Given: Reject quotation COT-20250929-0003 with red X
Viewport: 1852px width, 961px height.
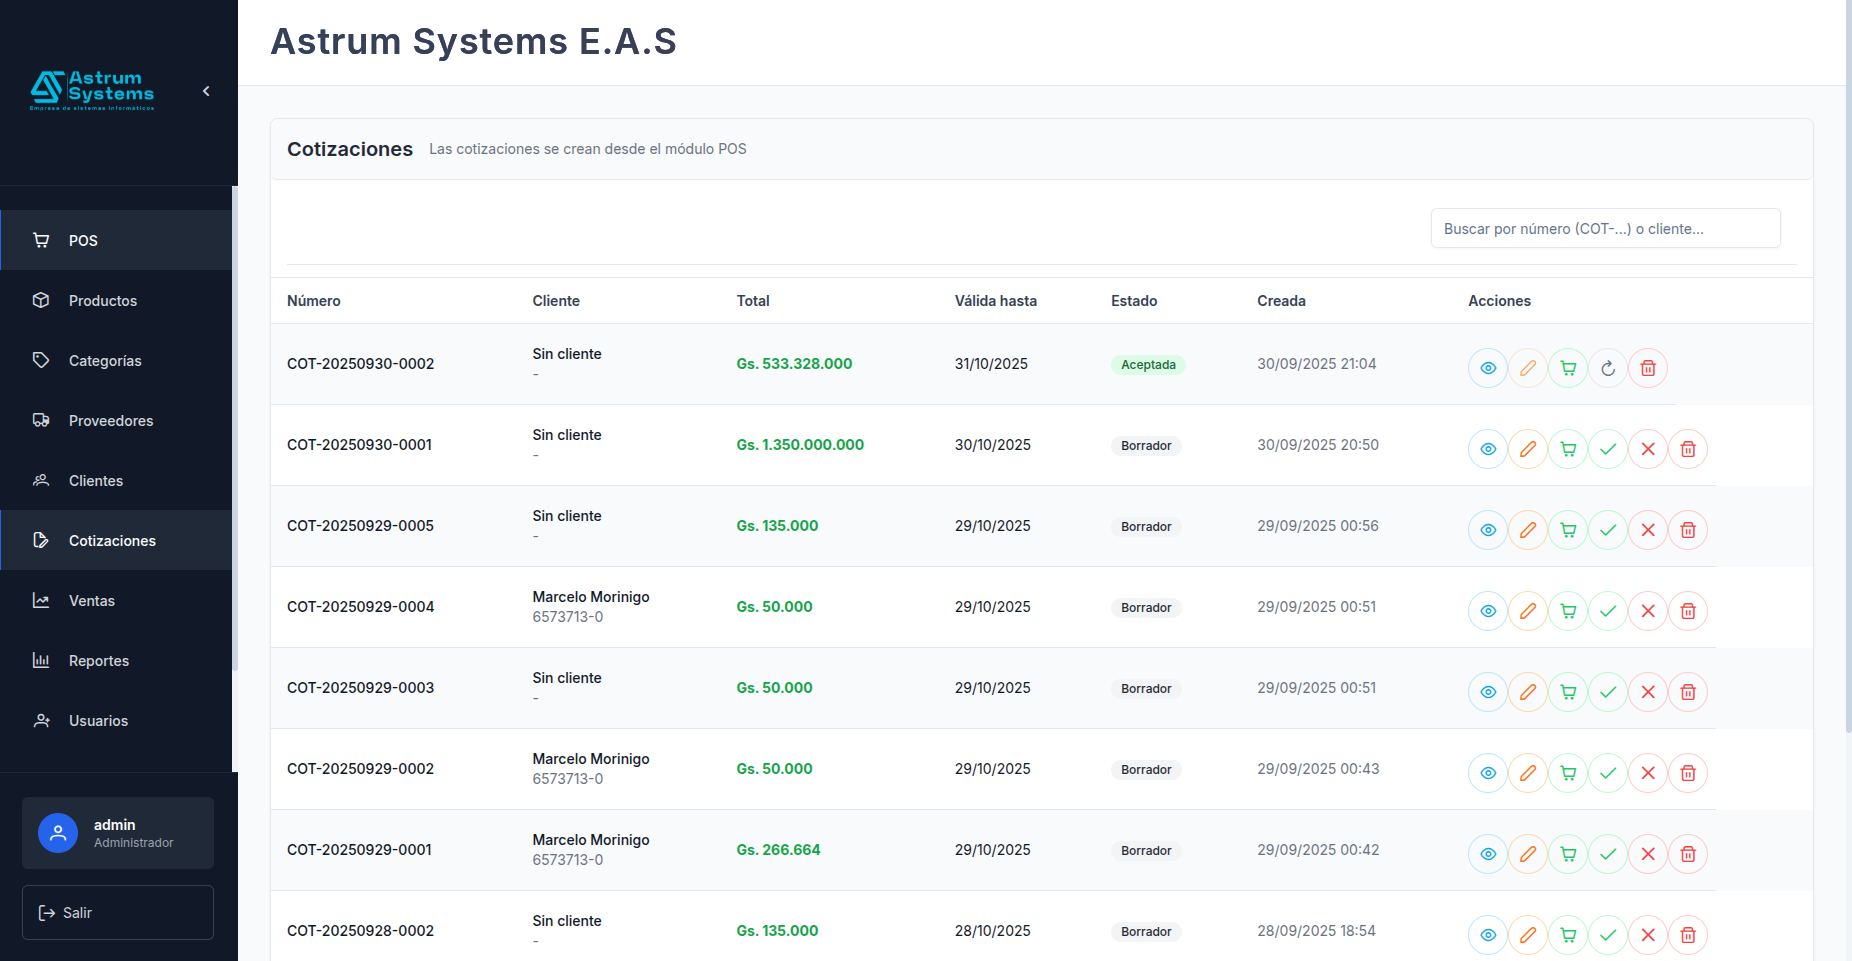Looking at the screenshot, I should pyautogui.click(x=1647, y=692).
